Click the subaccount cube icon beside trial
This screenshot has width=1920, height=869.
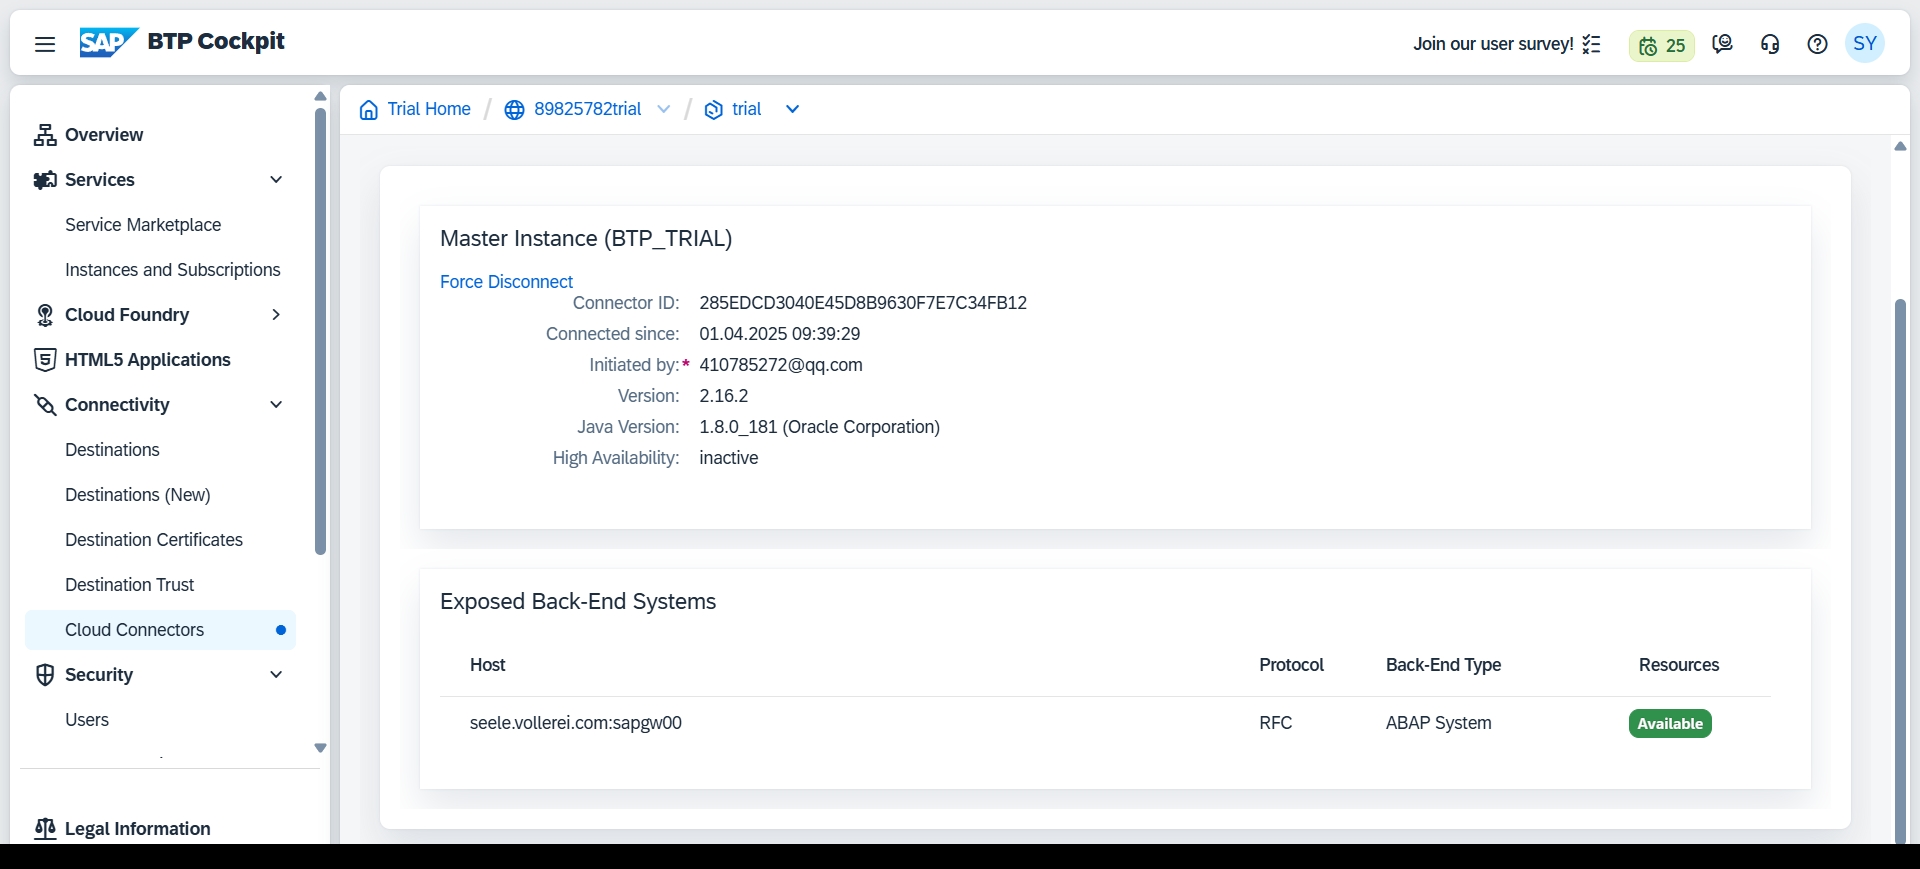tap(714, 110)
